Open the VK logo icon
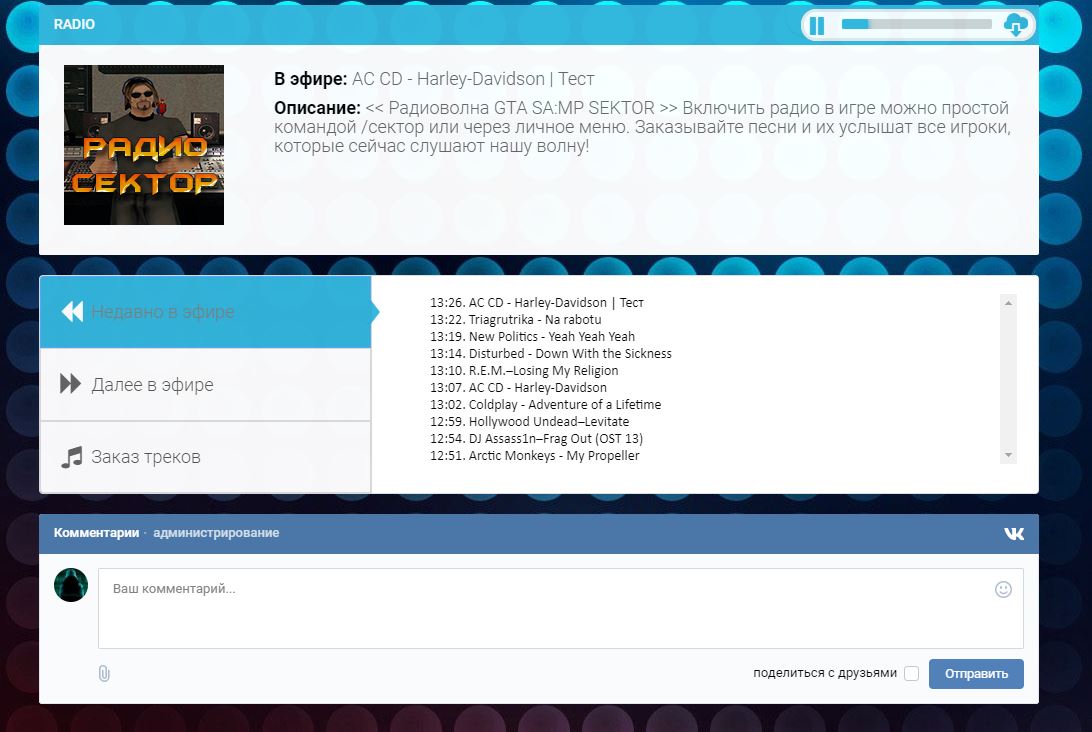 (x=1014, y=534)
